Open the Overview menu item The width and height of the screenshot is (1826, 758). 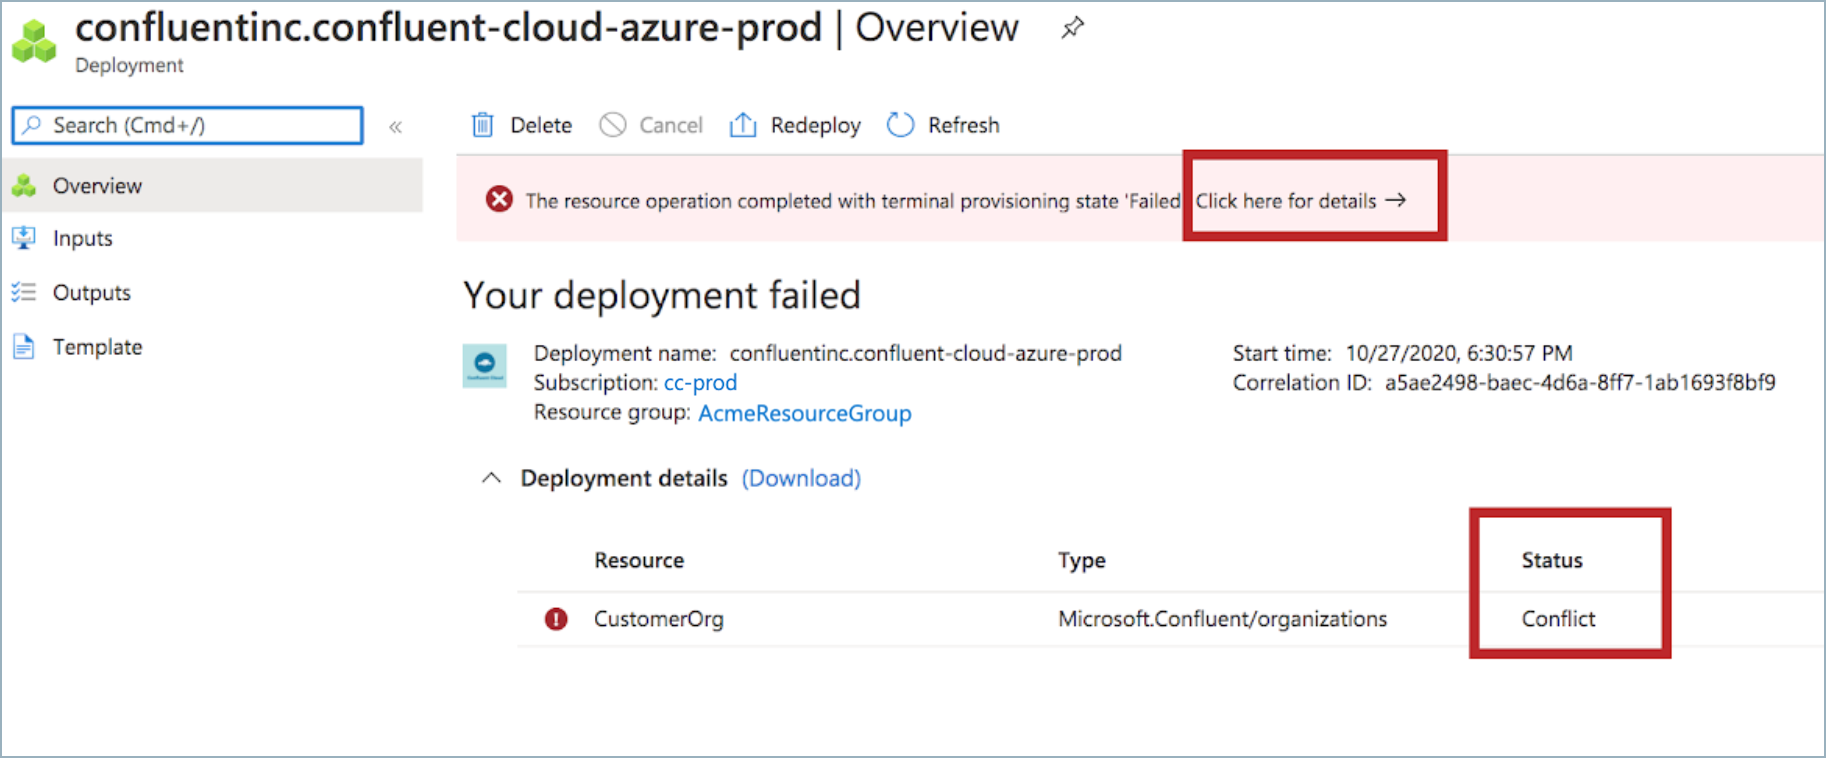(x=97, y=186)
